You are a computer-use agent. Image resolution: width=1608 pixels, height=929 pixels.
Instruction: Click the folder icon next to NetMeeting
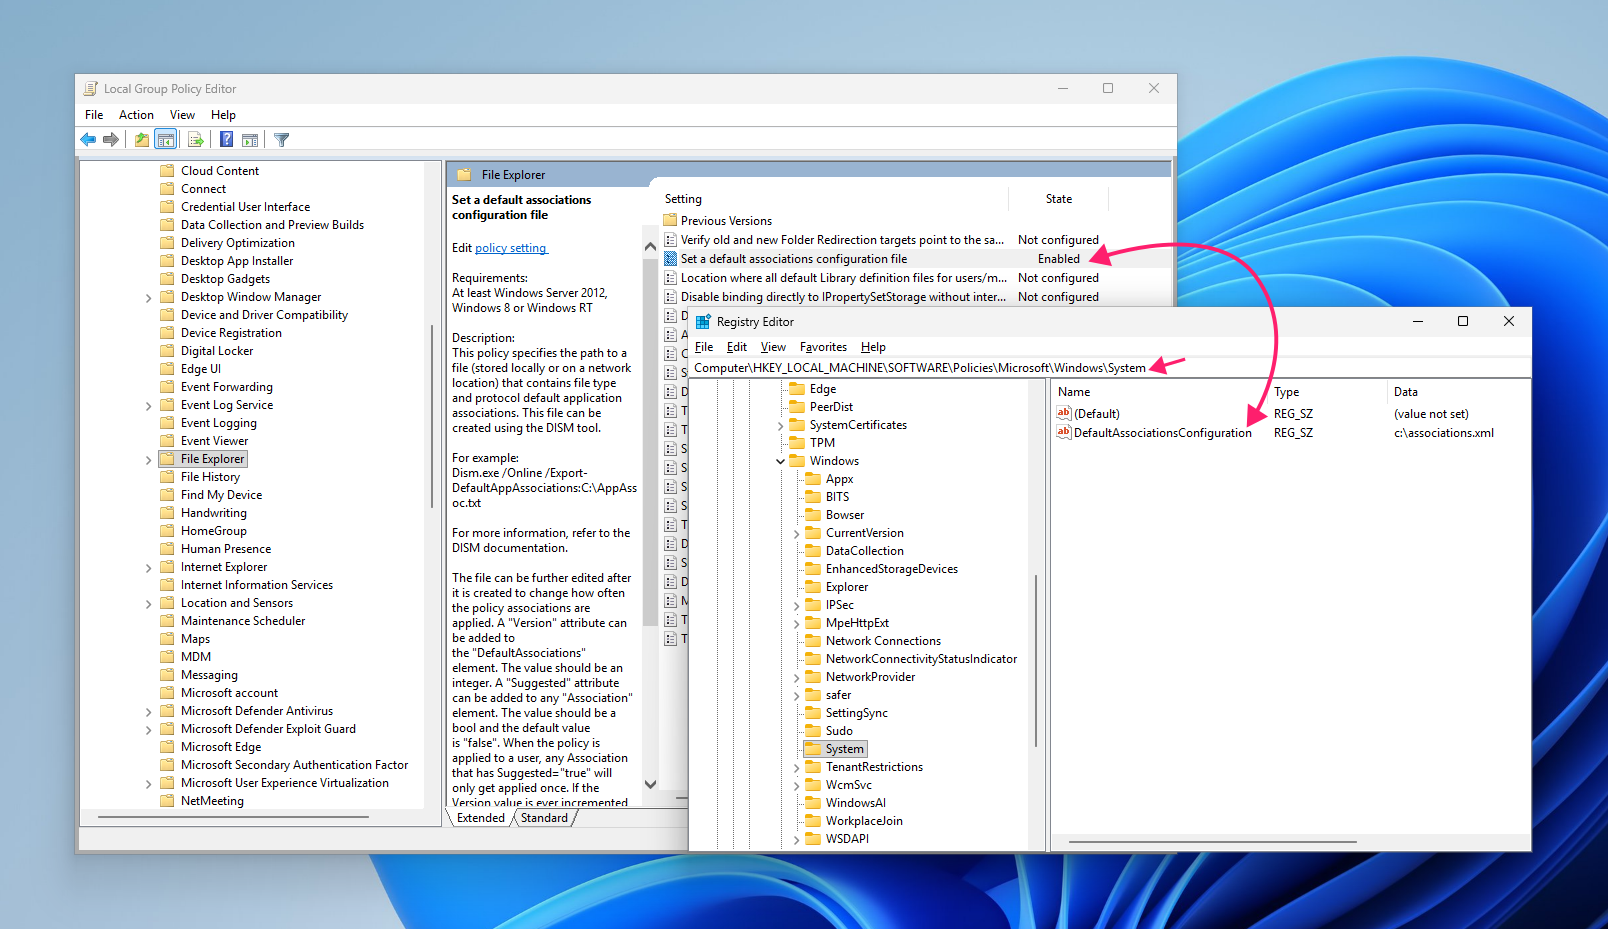pos(167,800)
